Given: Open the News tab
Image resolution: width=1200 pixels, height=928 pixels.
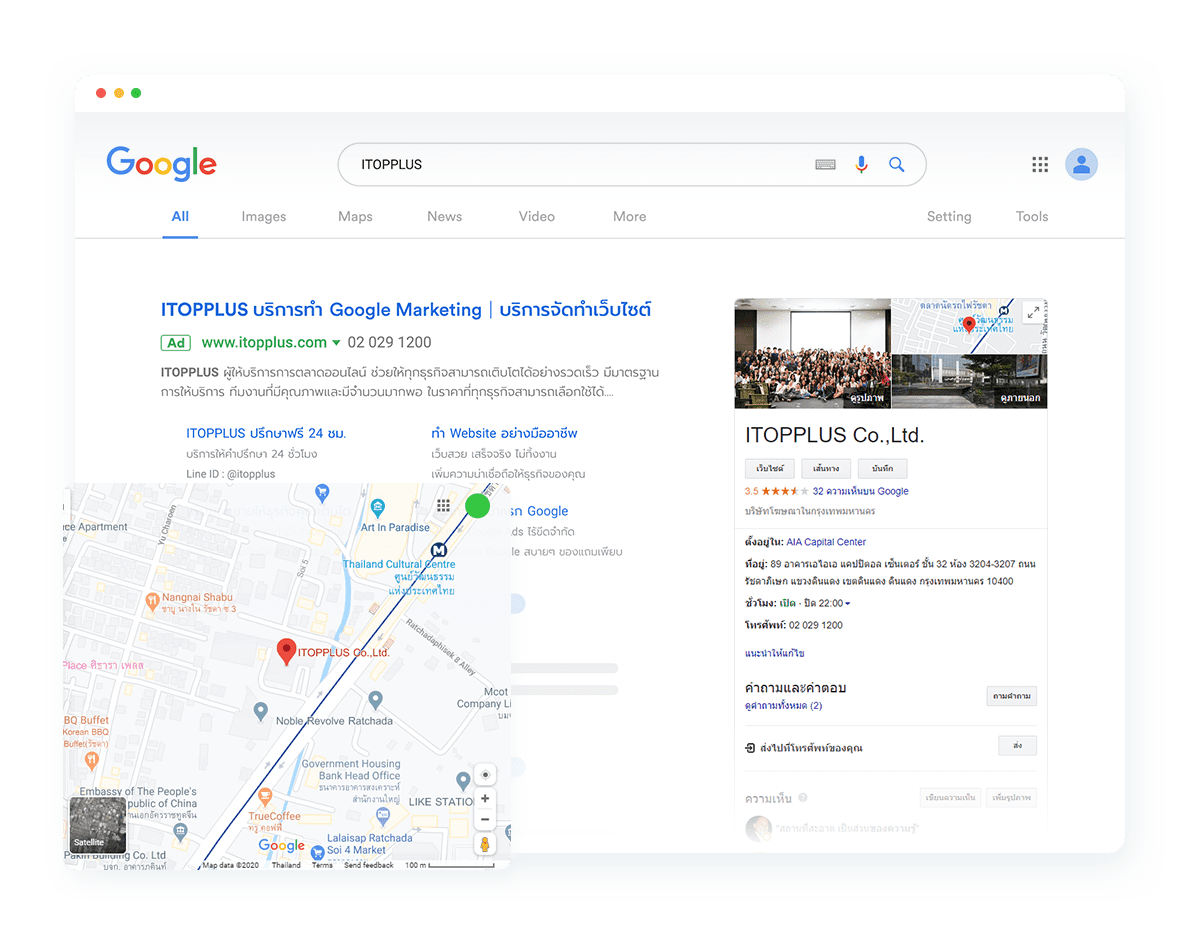Looking at the screenshot, I should [x=445, y=216].
